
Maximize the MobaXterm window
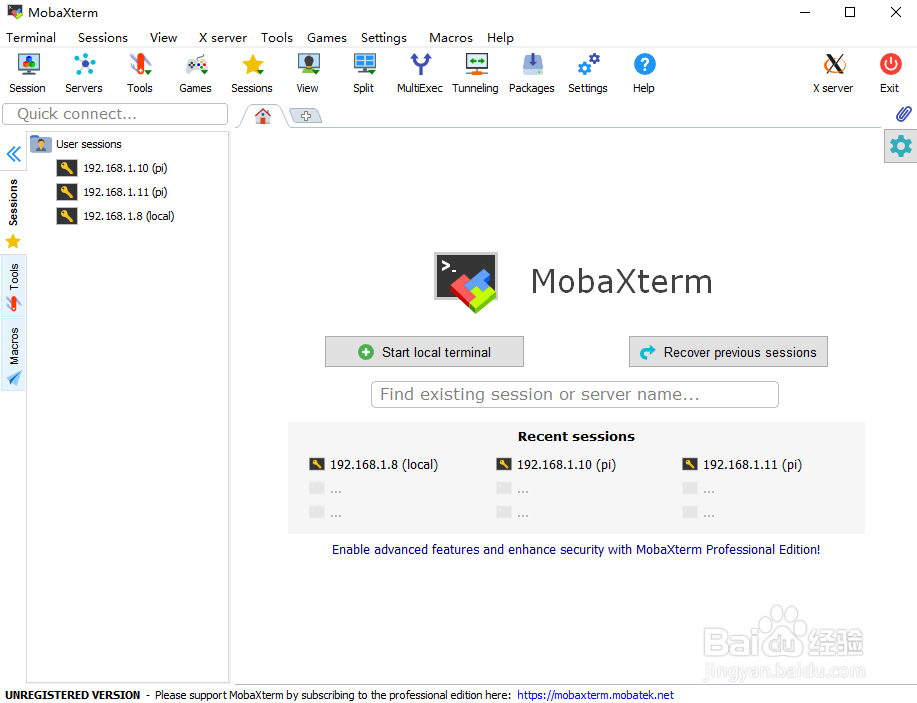[850, 12]
